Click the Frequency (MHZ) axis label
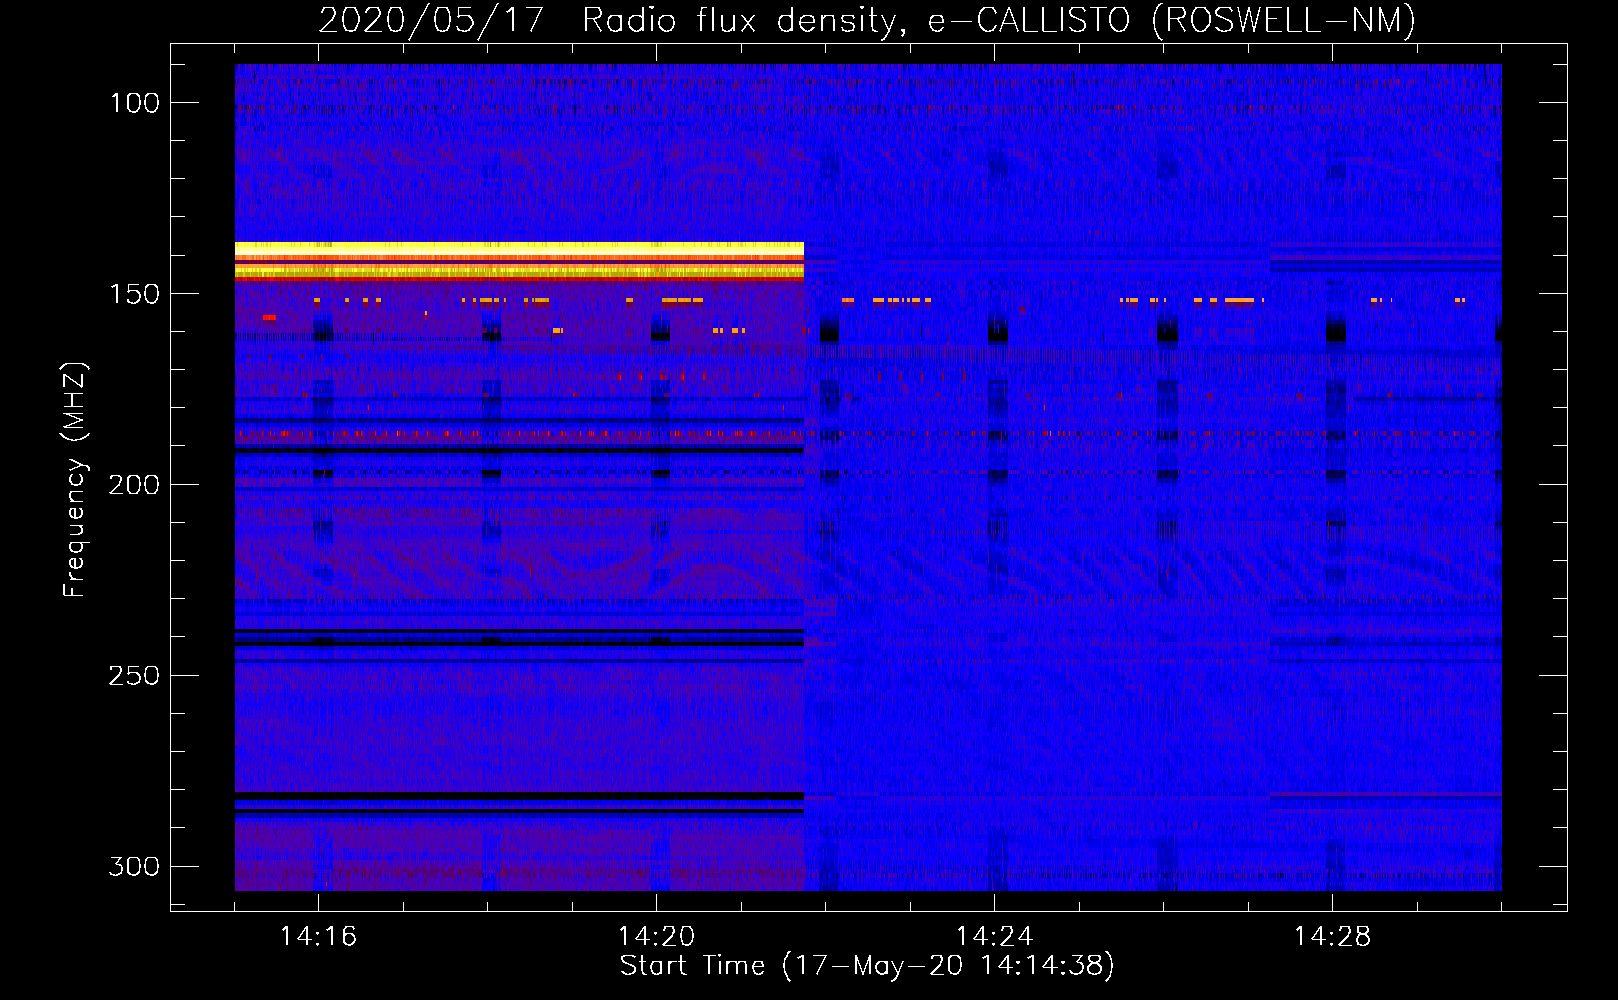The height and width of the screenshot is (1000, 1618). pos(75,479)
